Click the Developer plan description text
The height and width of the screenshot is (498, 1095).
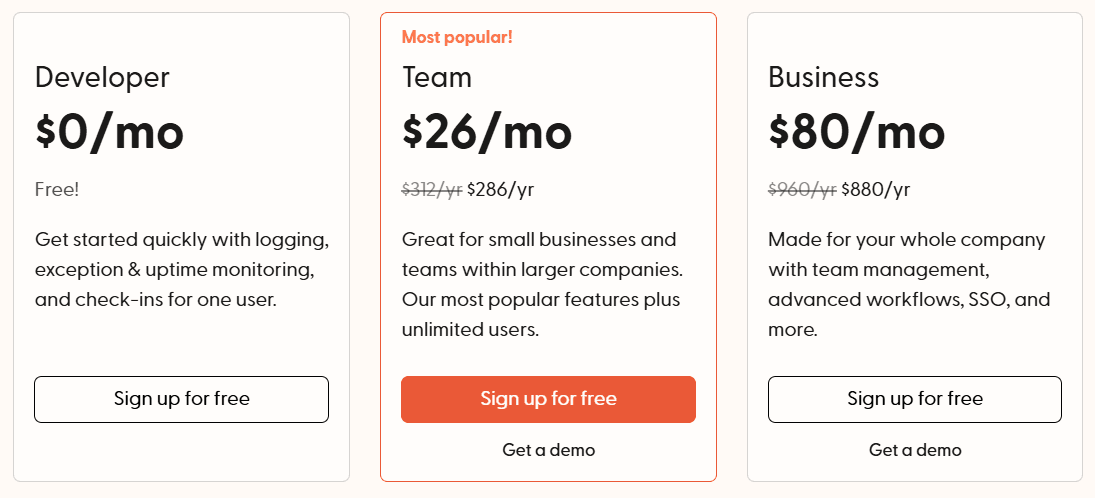[x=182, y=270]
